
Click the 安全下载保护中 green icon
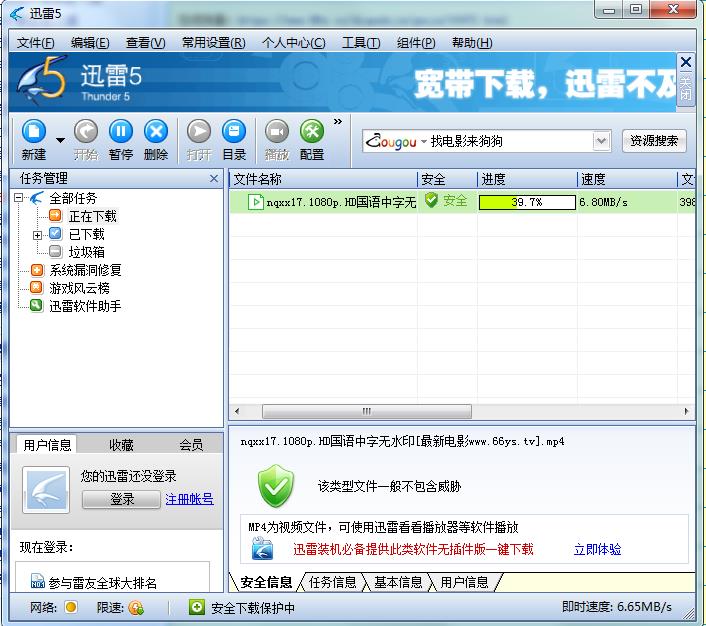196,608
